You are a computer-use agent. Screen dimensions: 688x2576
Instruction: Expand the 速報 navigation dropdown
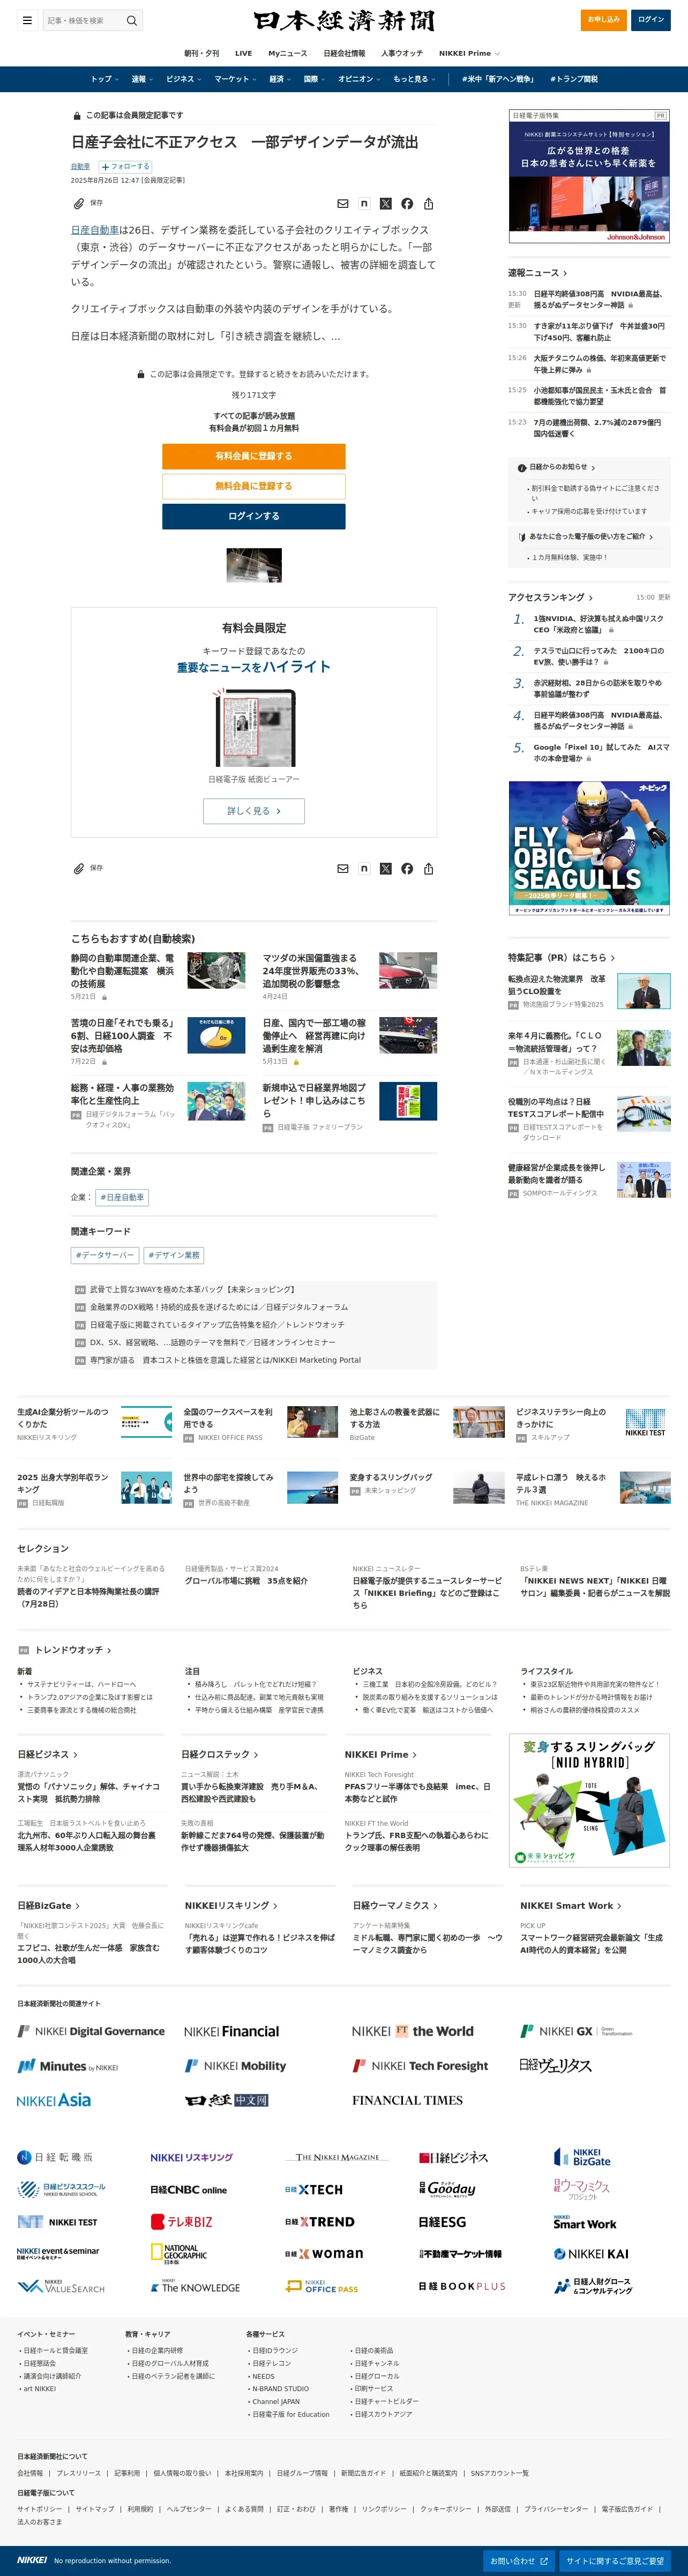tap(142, 79)
